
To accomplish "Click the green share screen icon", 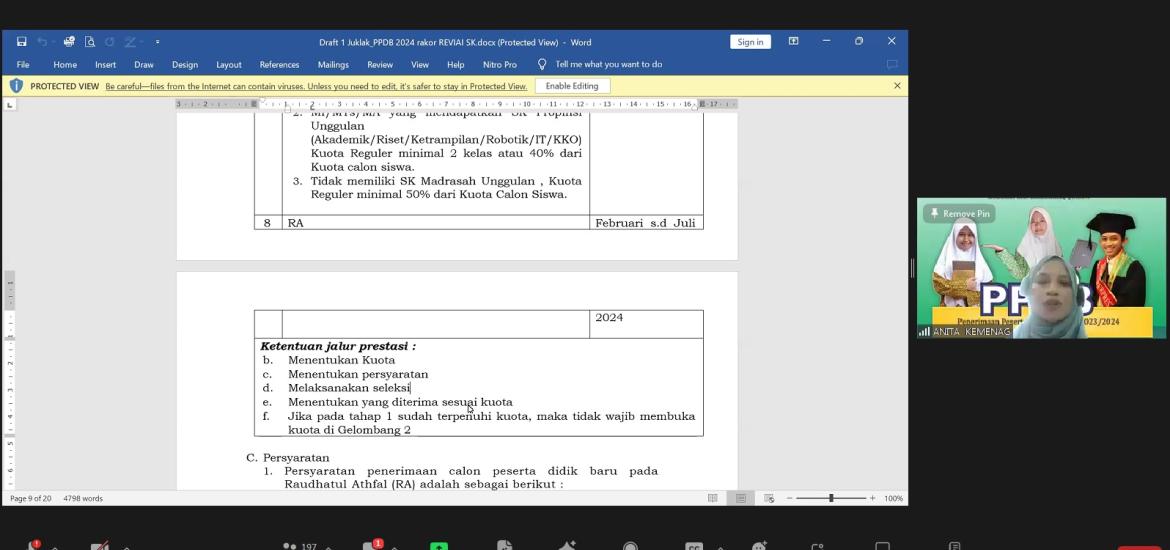I will point(439,546).
